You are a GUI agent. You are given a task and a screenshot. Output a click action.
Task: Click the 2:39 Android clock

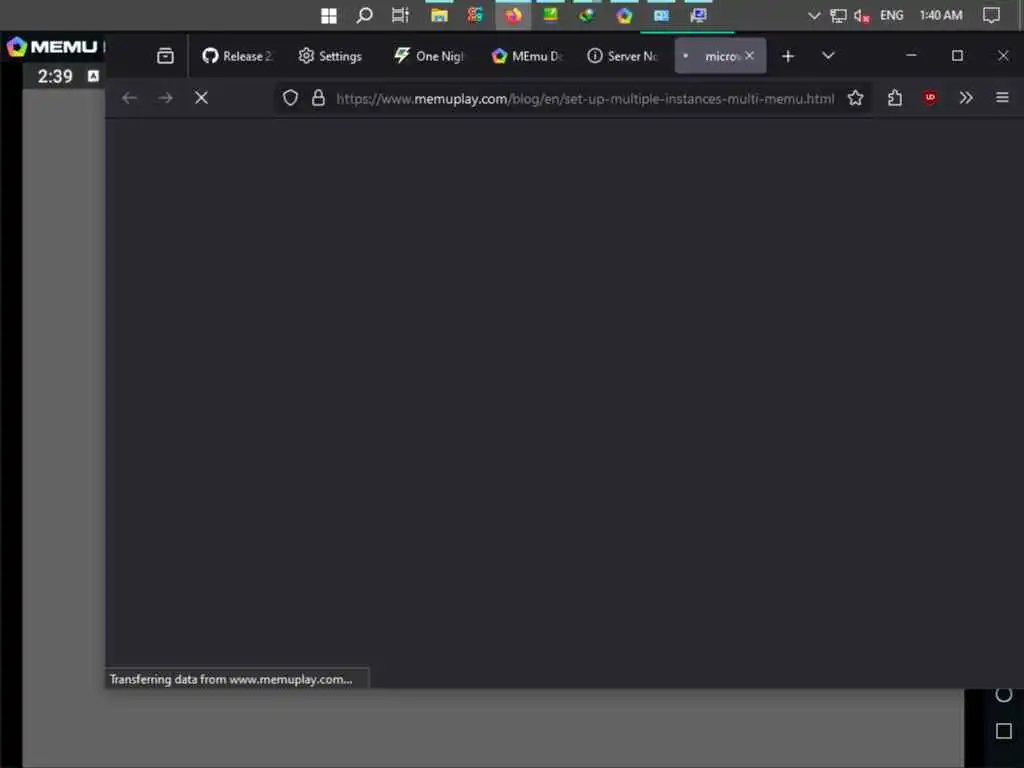click(x=55, y=76)
